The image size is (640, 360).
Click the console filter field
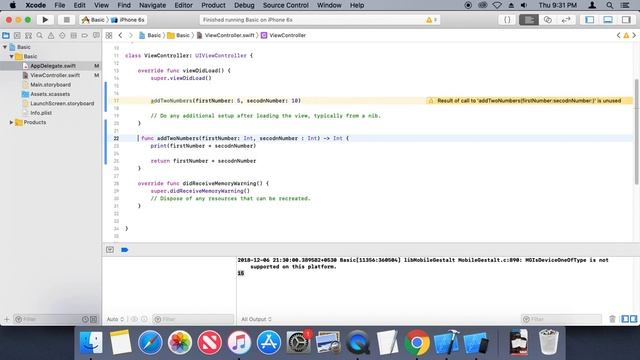pyautogui.click(x=562, y=319)
